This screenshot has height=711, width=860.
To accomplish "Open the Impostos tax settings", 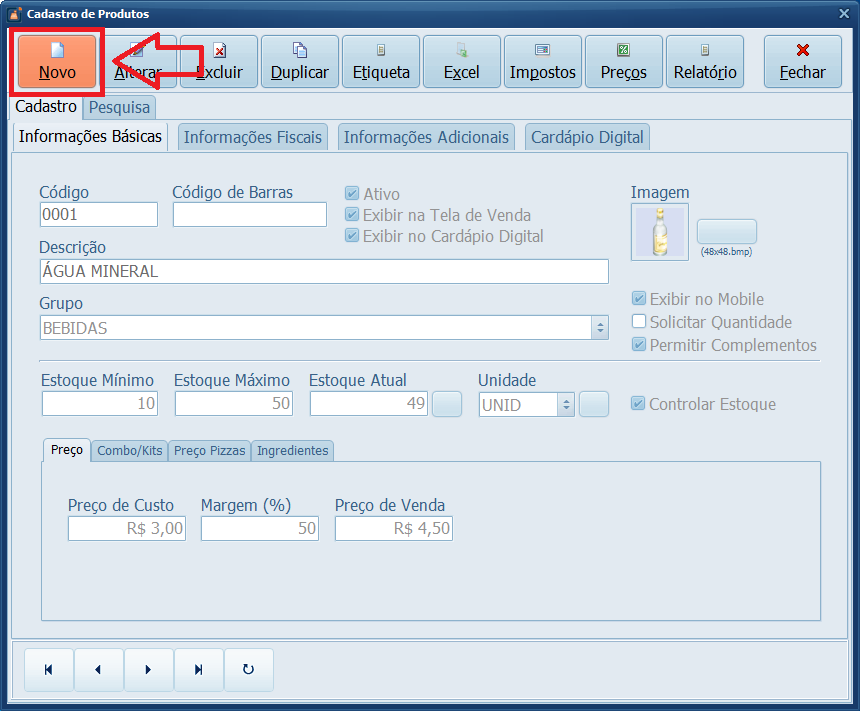I will (x=542, y=61).
